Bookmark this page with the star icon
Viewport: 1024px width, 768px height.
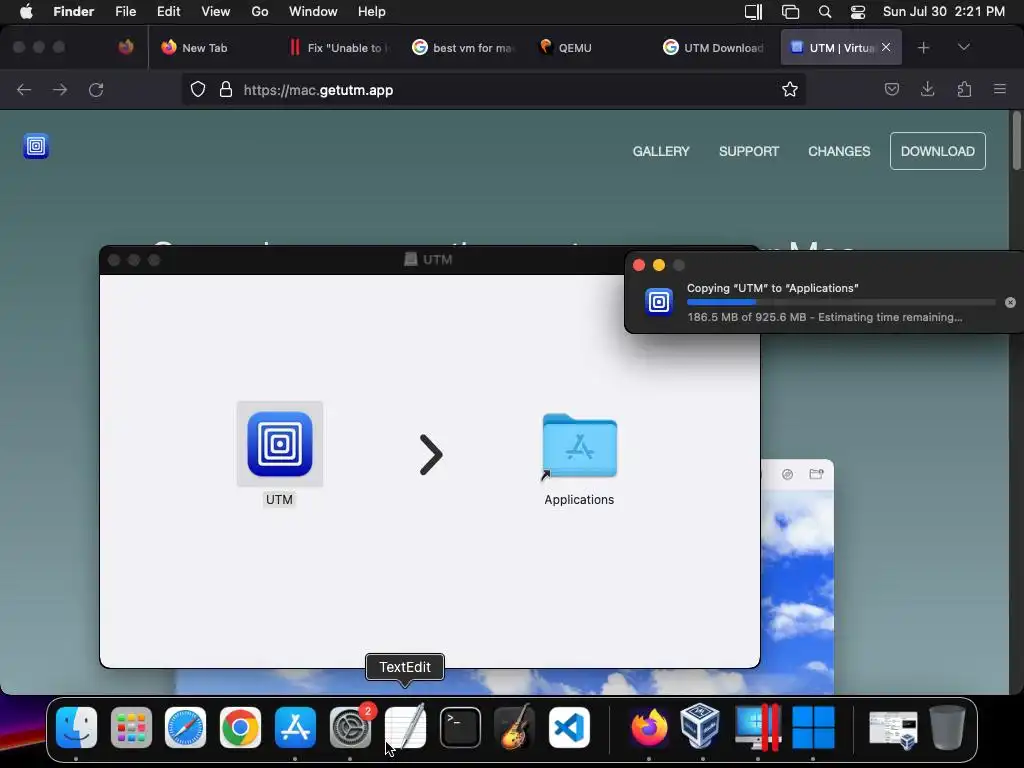coord(790,89)
